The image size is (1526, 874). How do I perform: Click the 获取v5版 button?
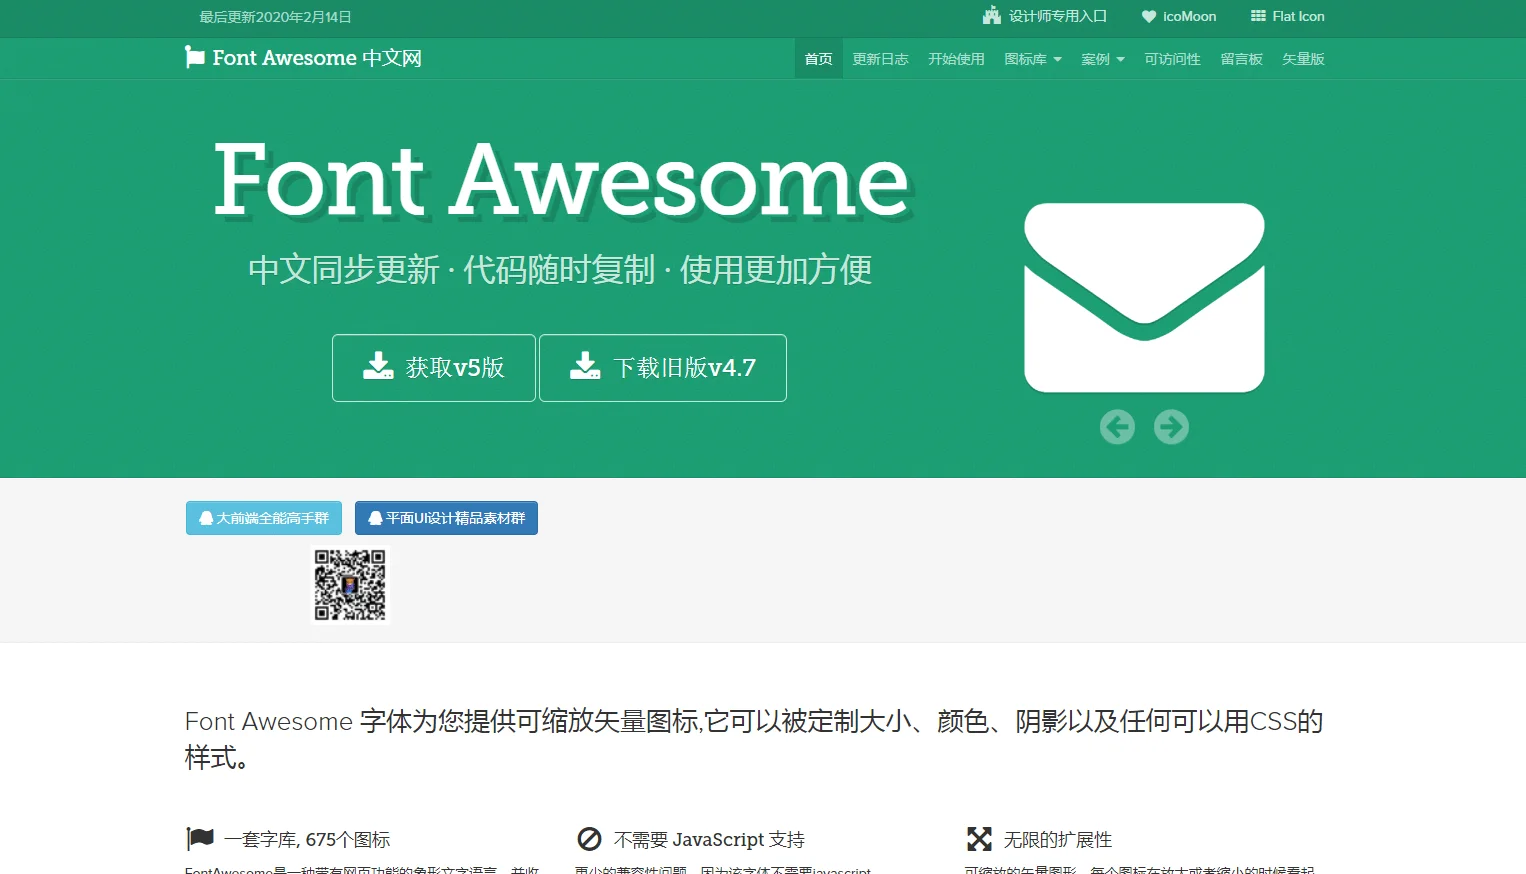coord(434,368)
